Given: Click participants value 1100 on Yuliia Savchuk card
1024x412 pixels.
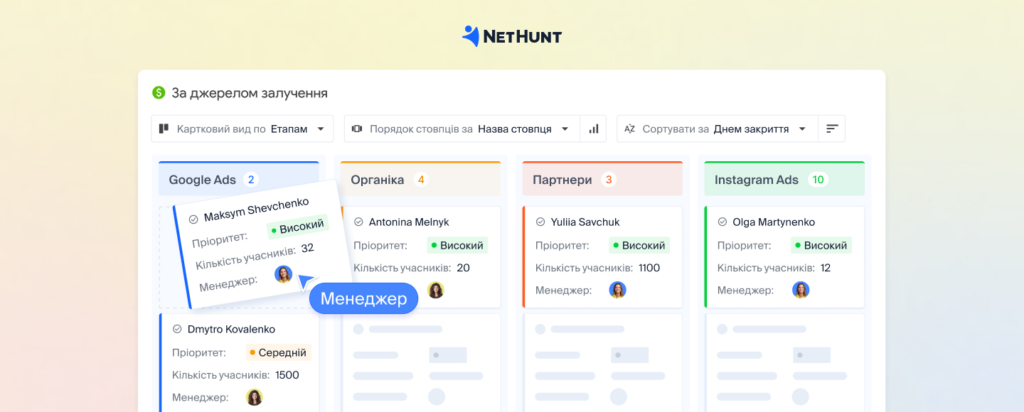Looking at the screenshot, I should tap(649, 268).
